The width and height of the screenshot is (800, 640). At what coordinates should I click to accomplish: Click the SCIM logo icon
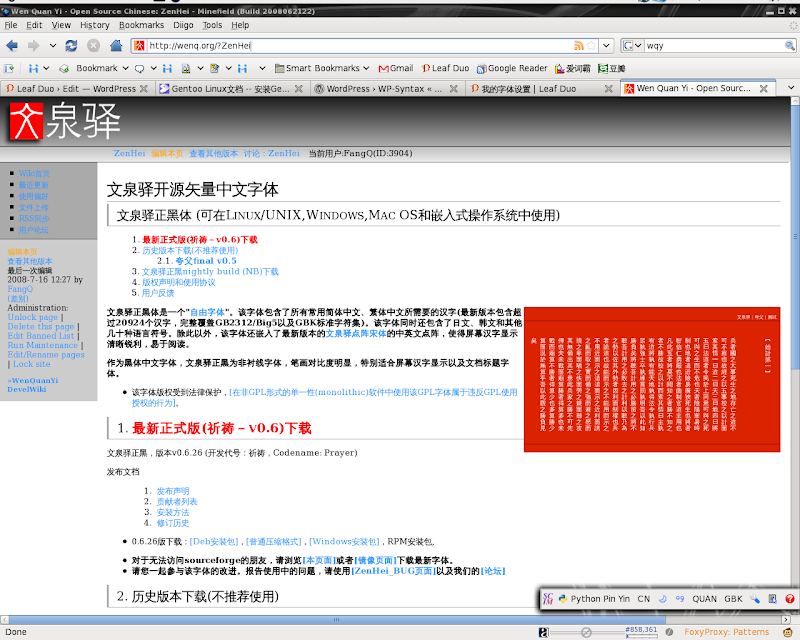point(547,599)
